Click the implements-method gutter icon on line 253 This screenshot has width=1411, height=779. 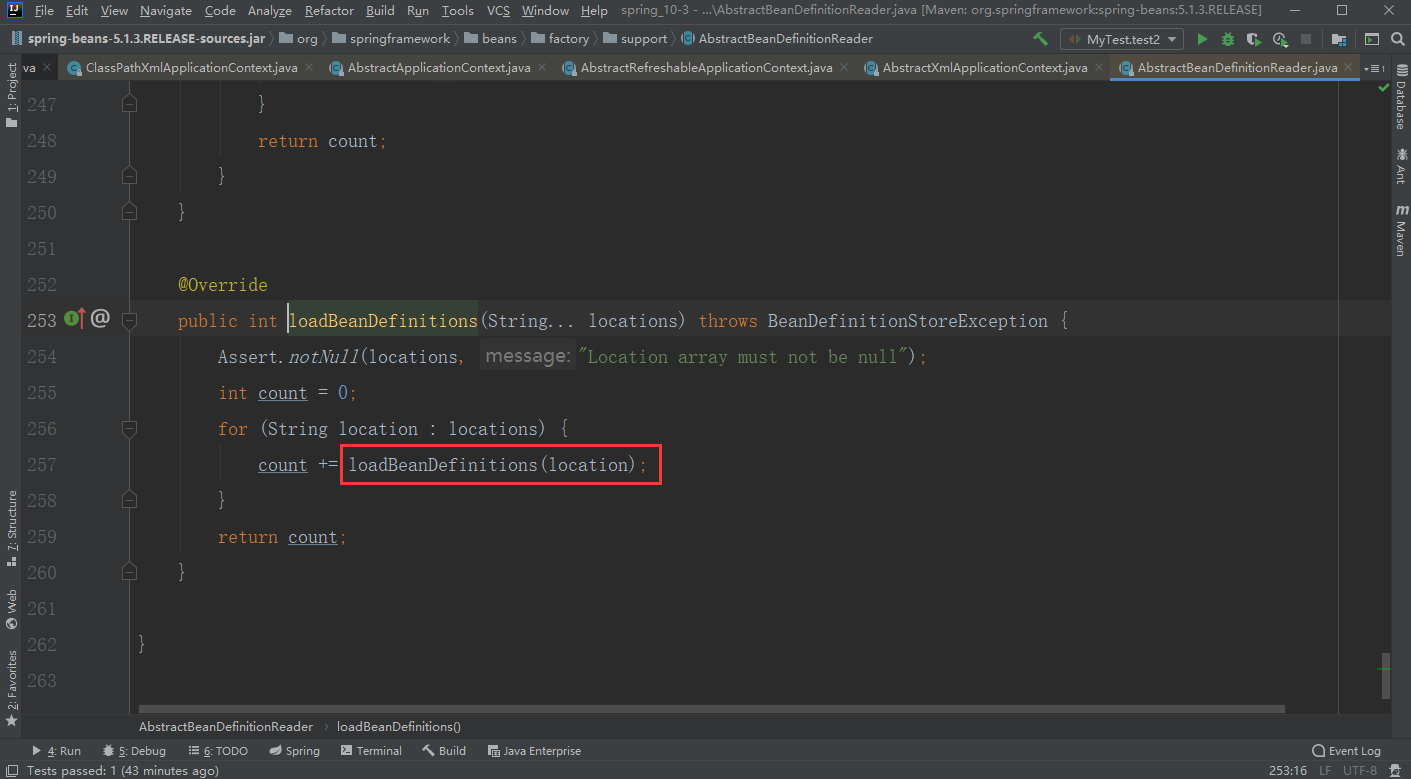click(x=75, y=319)
